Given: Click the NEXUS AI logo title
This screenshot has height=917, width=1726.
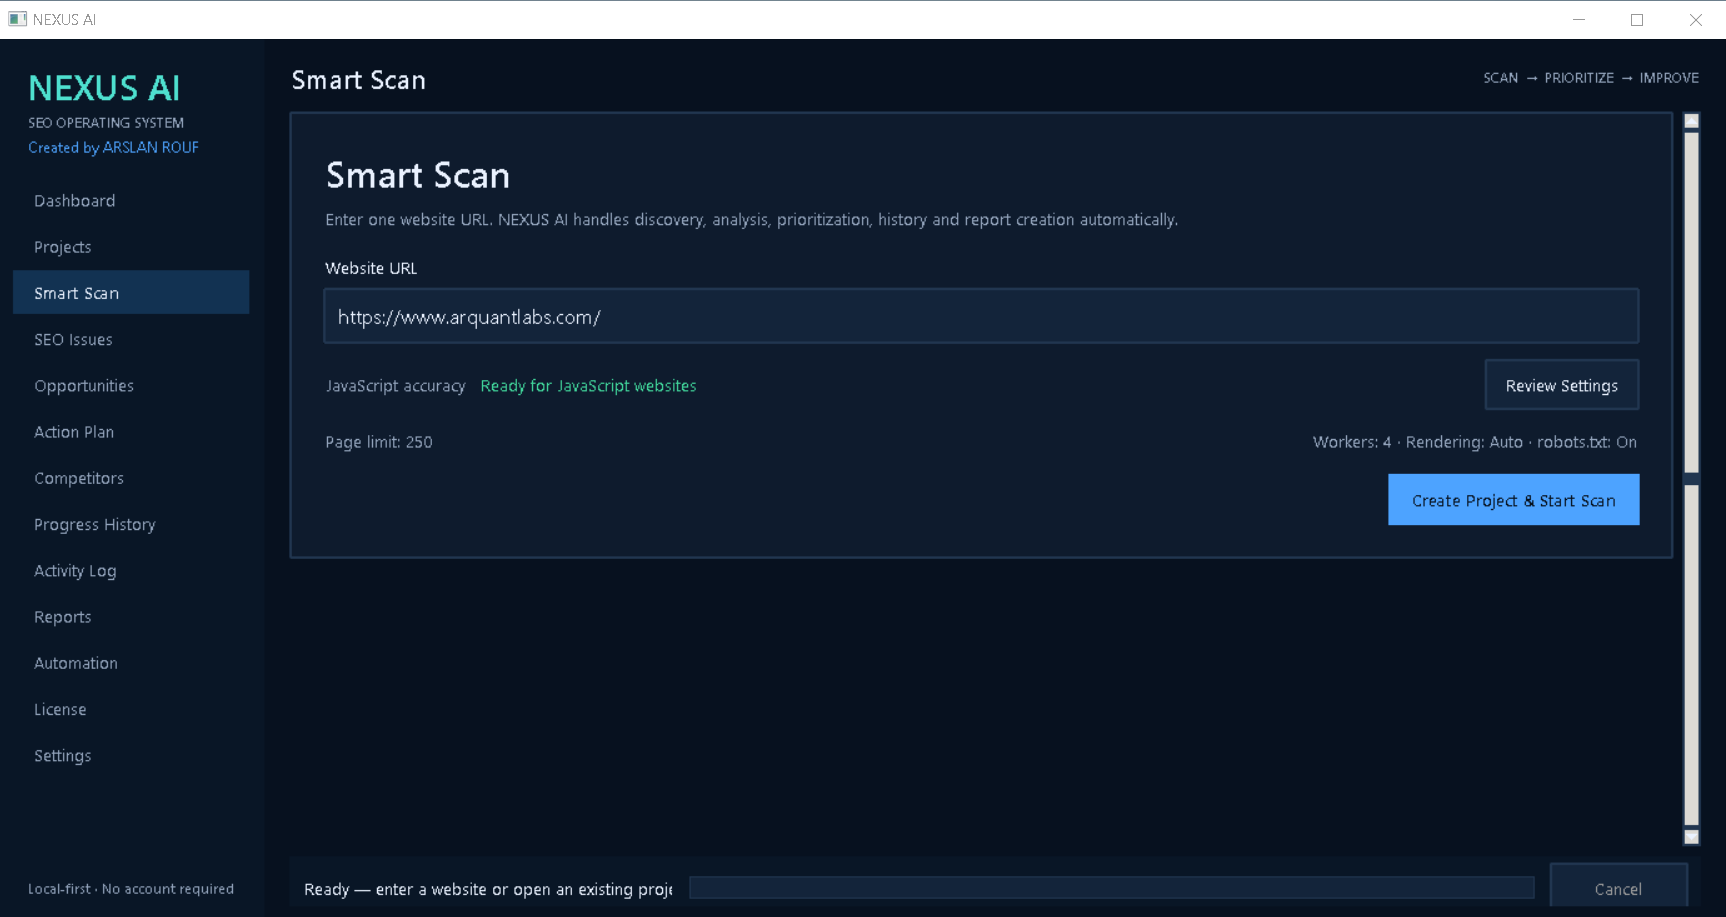Looking at the screenshot, I should [x=104, y=88].
